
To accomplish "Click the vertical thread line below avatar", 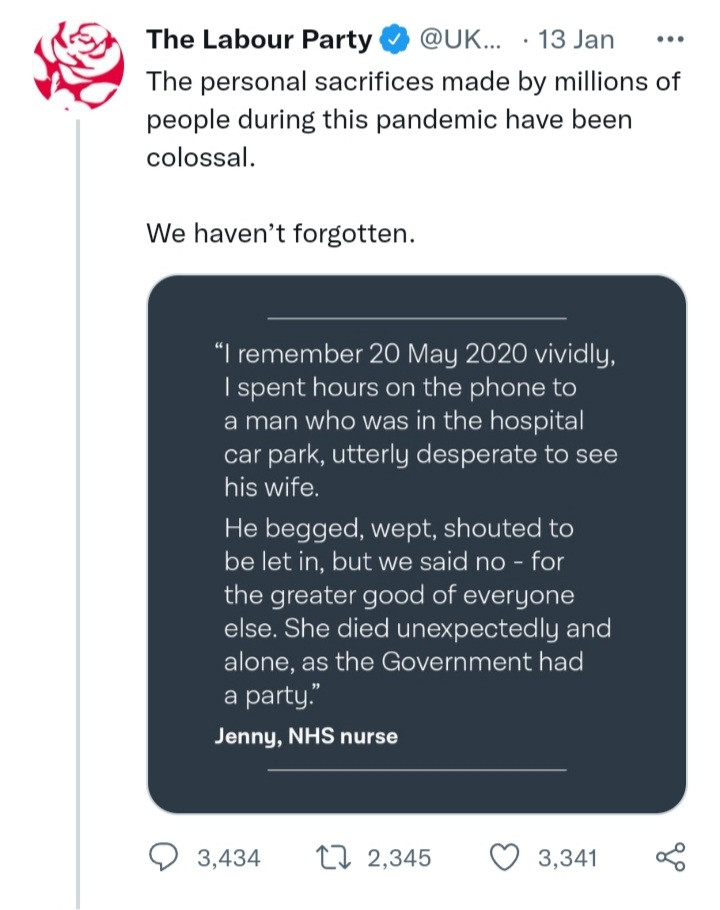I will tap(78, 500).
